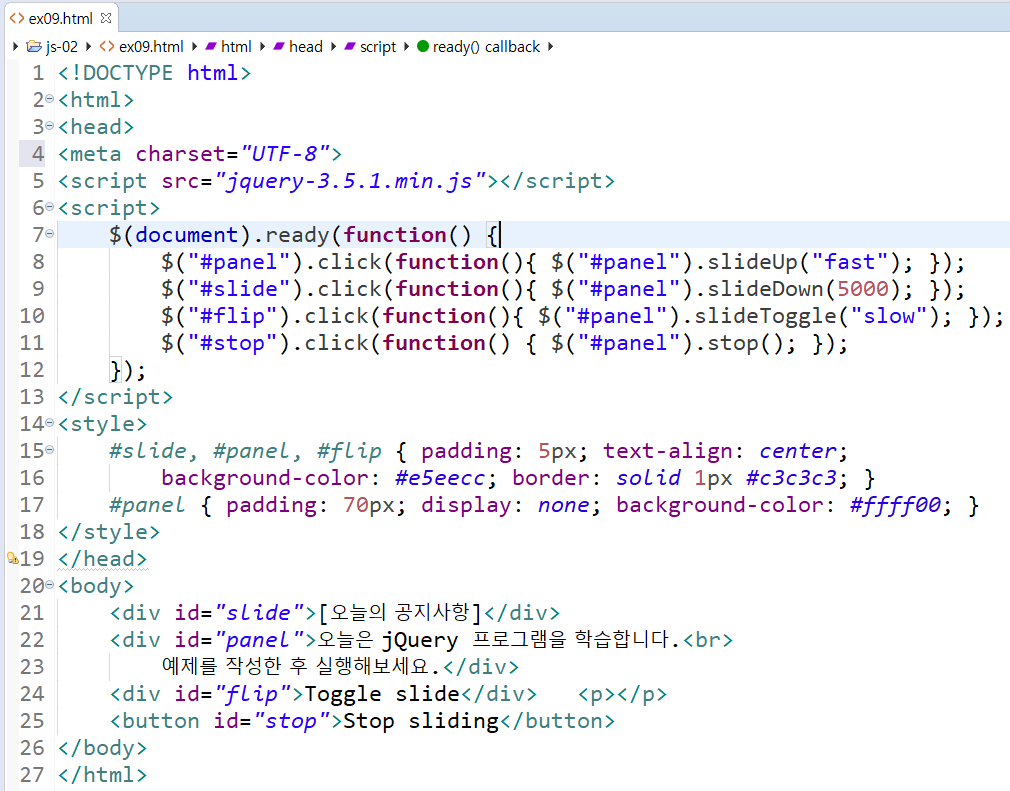Click the <!DOCTYPE html> declaration
Screen dimensions: 1010x791
154,73
